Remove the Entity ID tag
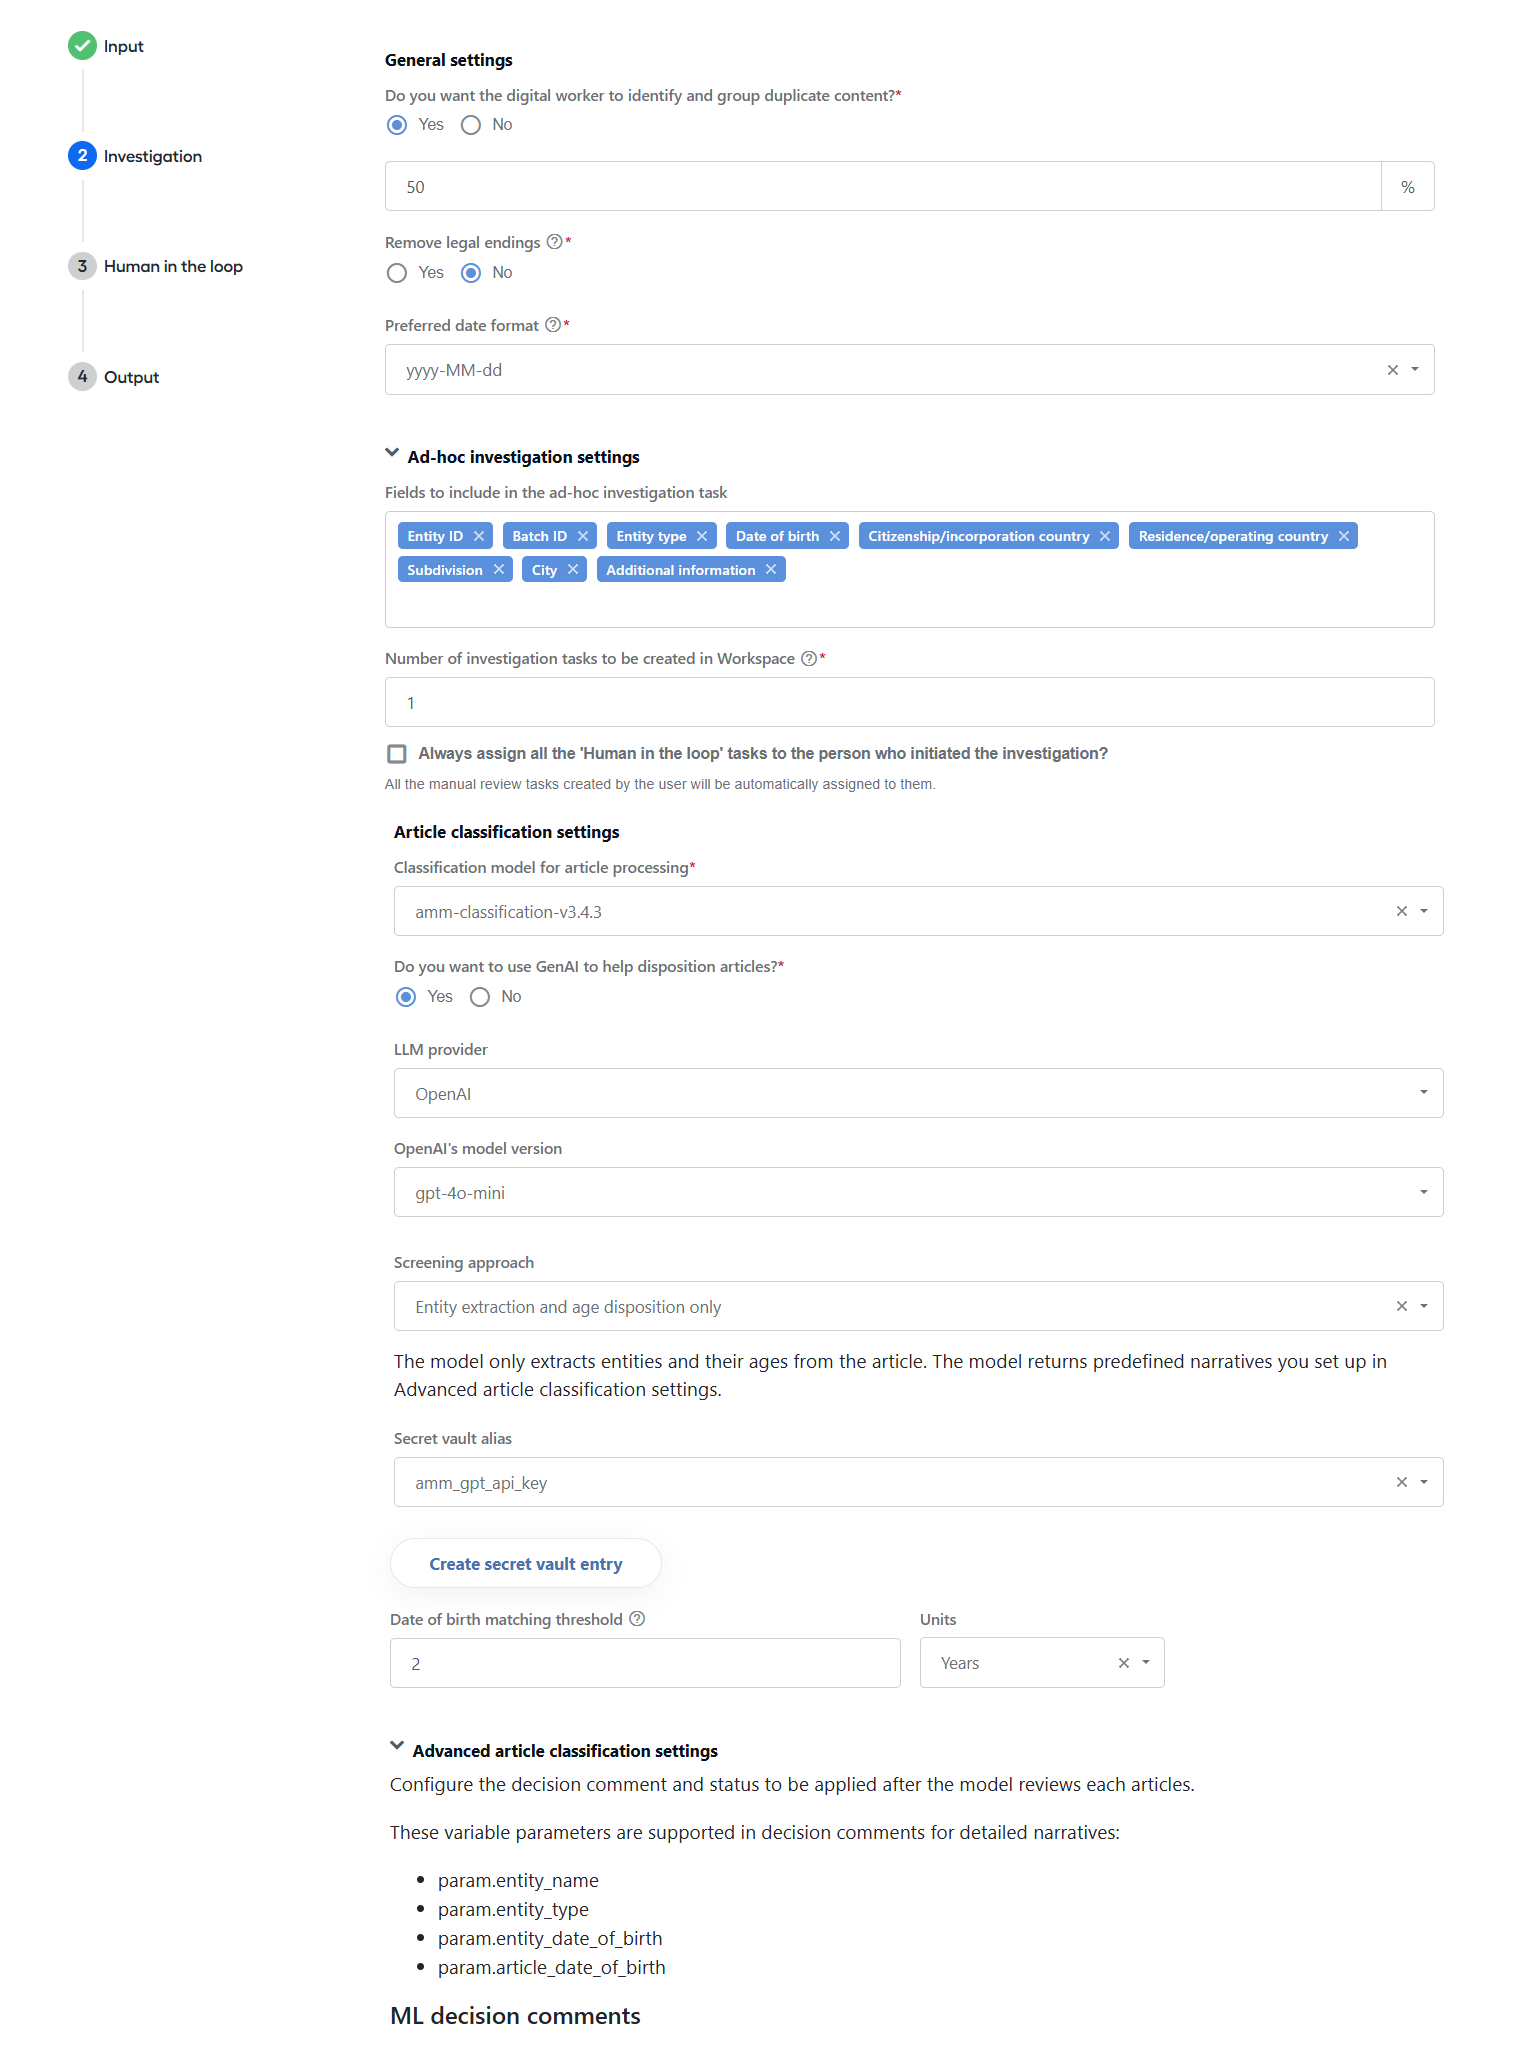This screenshot has width=1520, height=2066. [479, 536]
